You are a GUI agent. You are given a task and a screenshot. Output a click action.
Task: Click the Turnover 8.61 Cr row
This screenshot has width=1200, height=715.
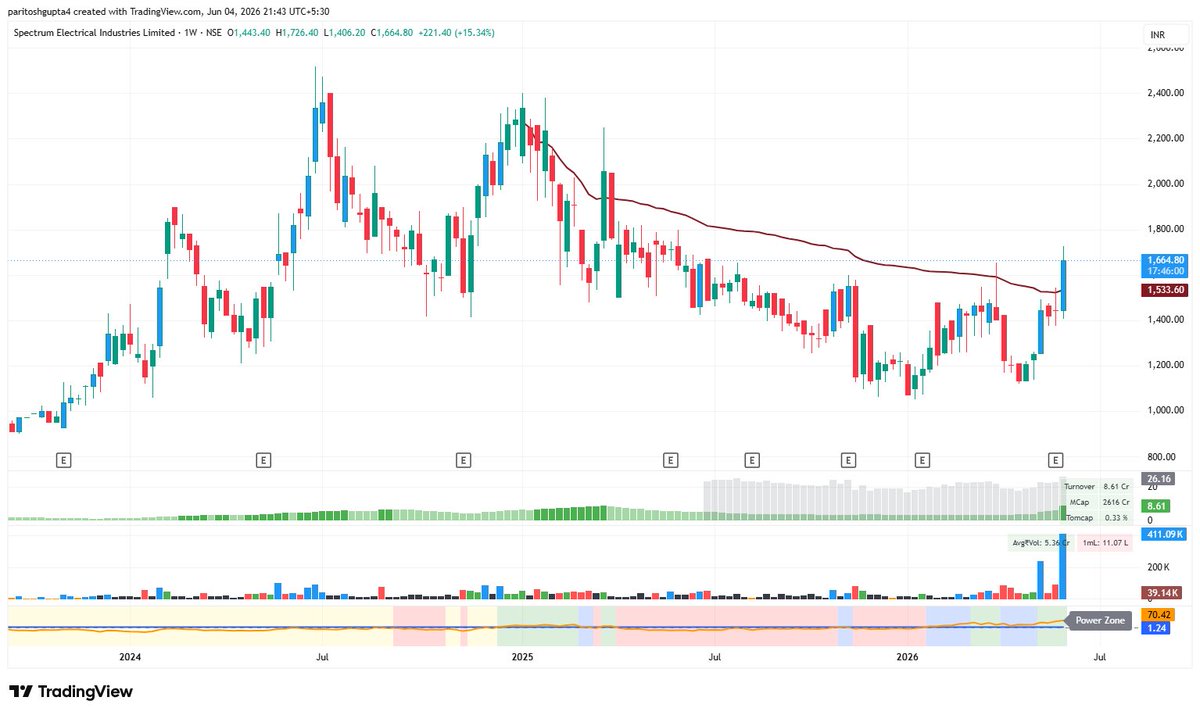pos(1097,486)
